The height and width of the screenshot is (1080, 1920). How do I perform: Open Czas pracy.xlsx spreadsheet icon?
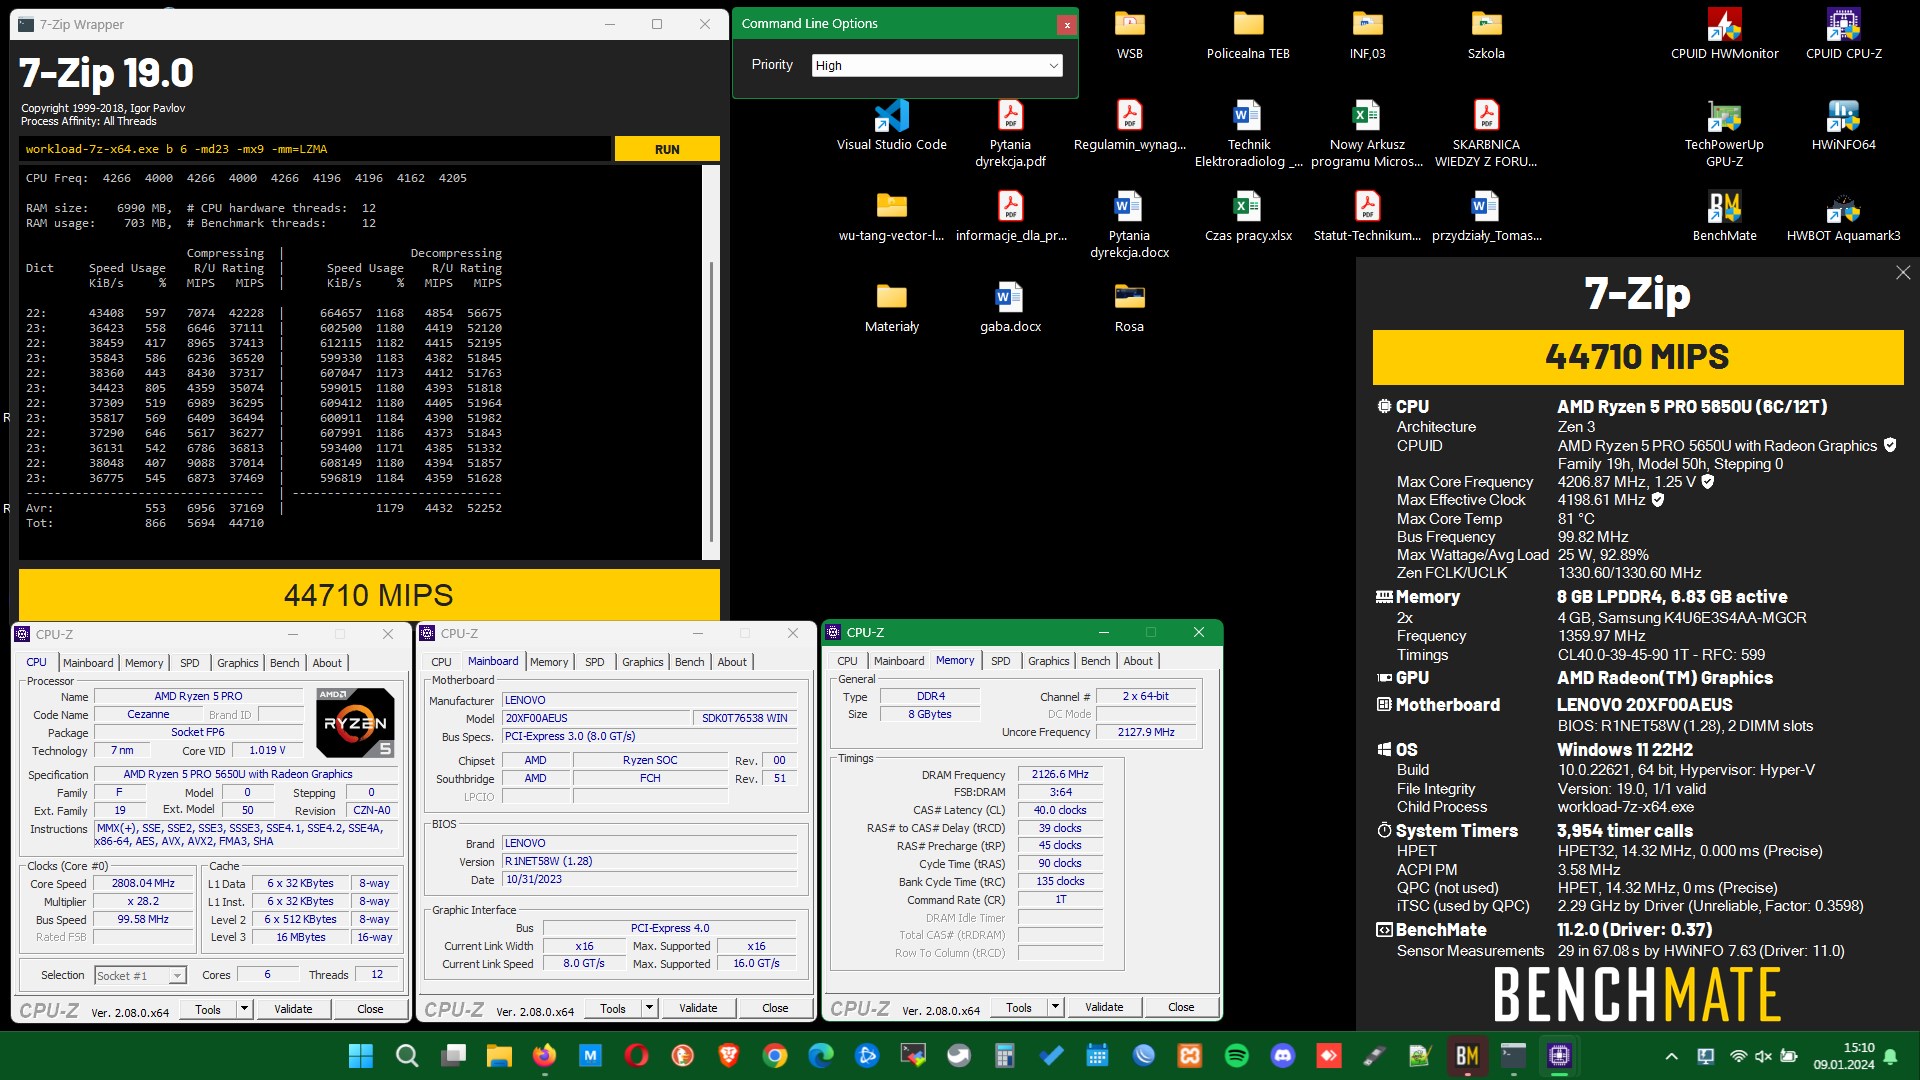tap(1248, 215)
